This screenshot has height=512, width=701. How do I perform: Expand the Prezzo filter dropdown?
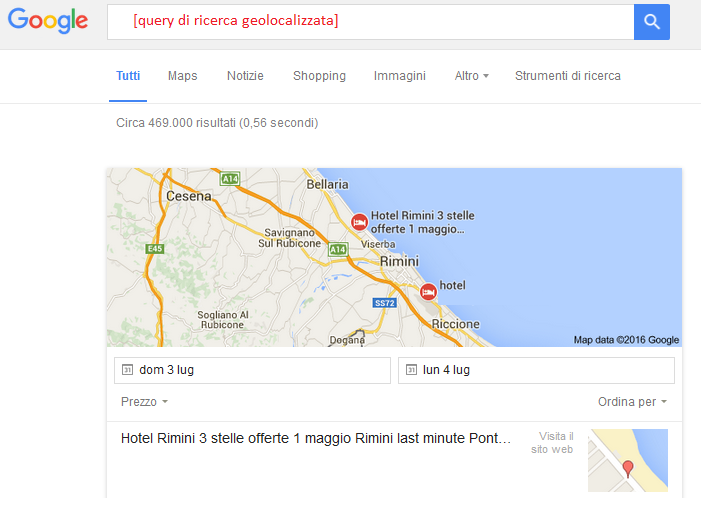(x=144, y=401)
